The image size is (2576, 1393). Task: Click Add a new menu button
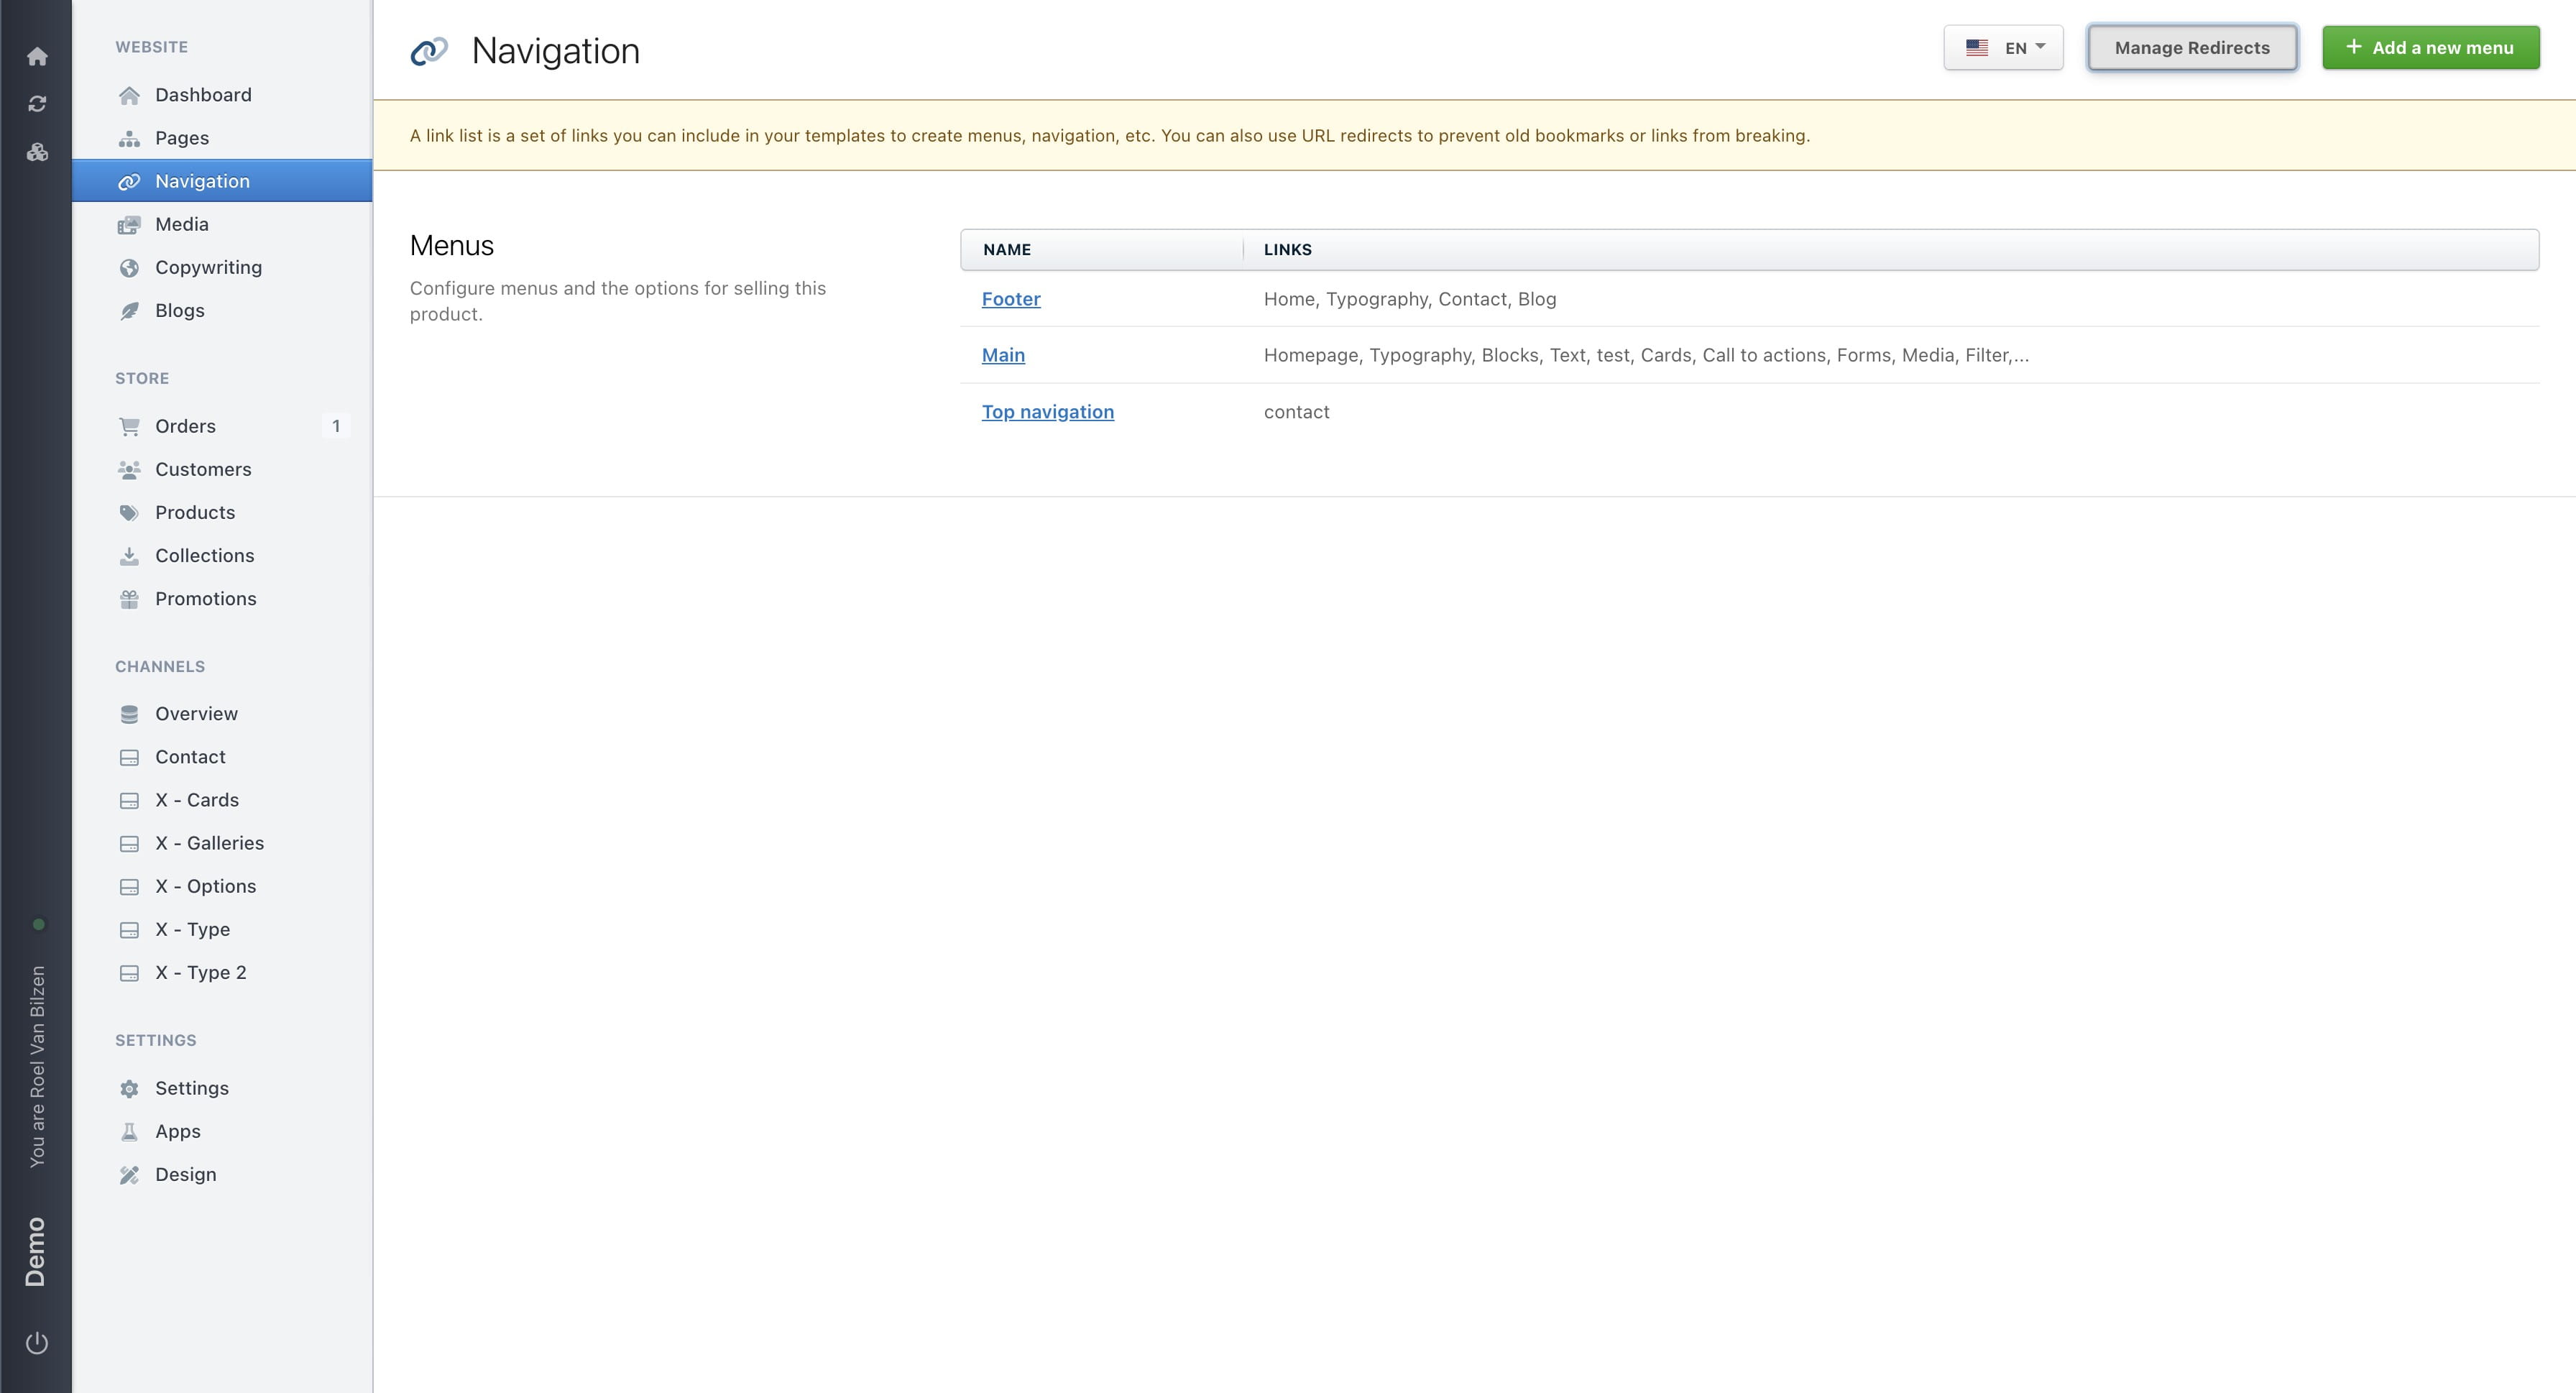[x=2430, y=48]
